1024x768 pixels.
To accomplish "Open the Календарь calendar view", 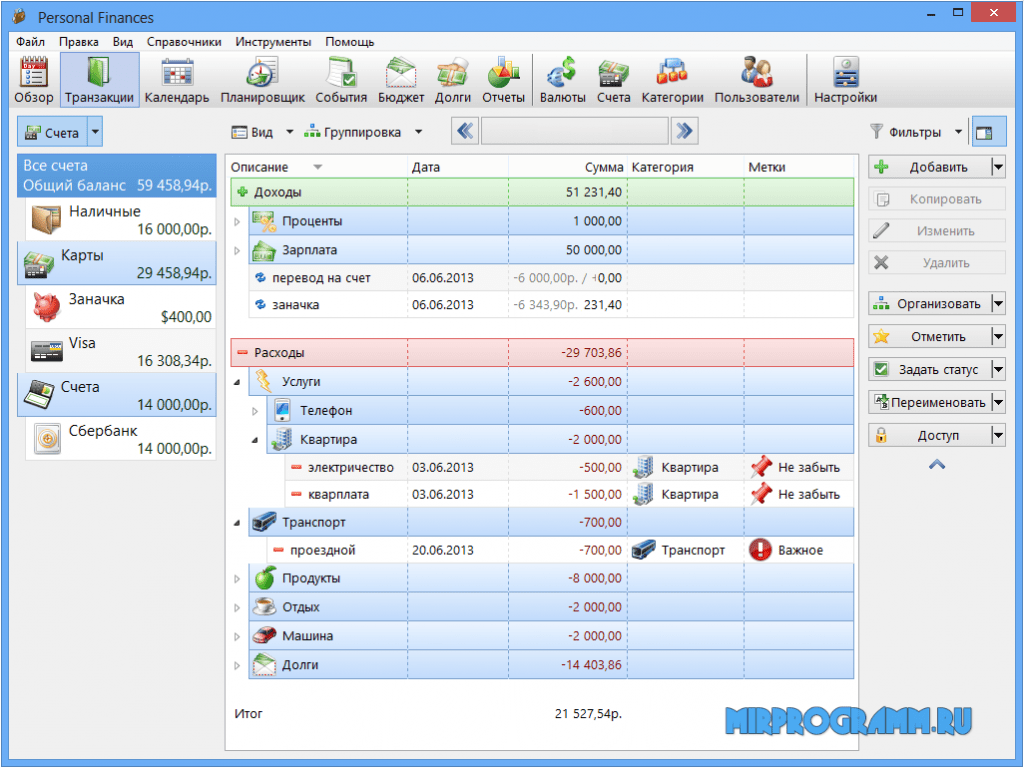I will click(x=177, y=80).
